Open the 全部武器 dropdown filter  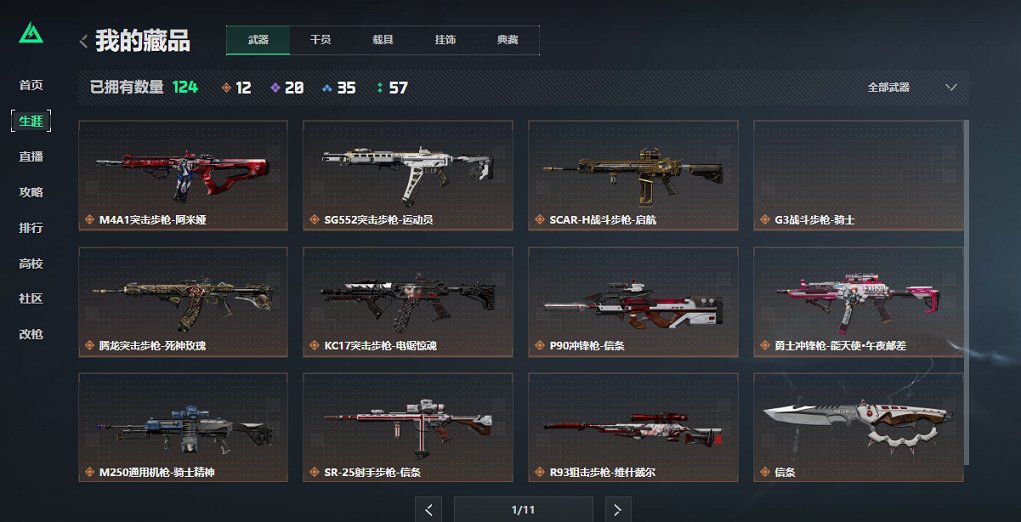[912, 87]
